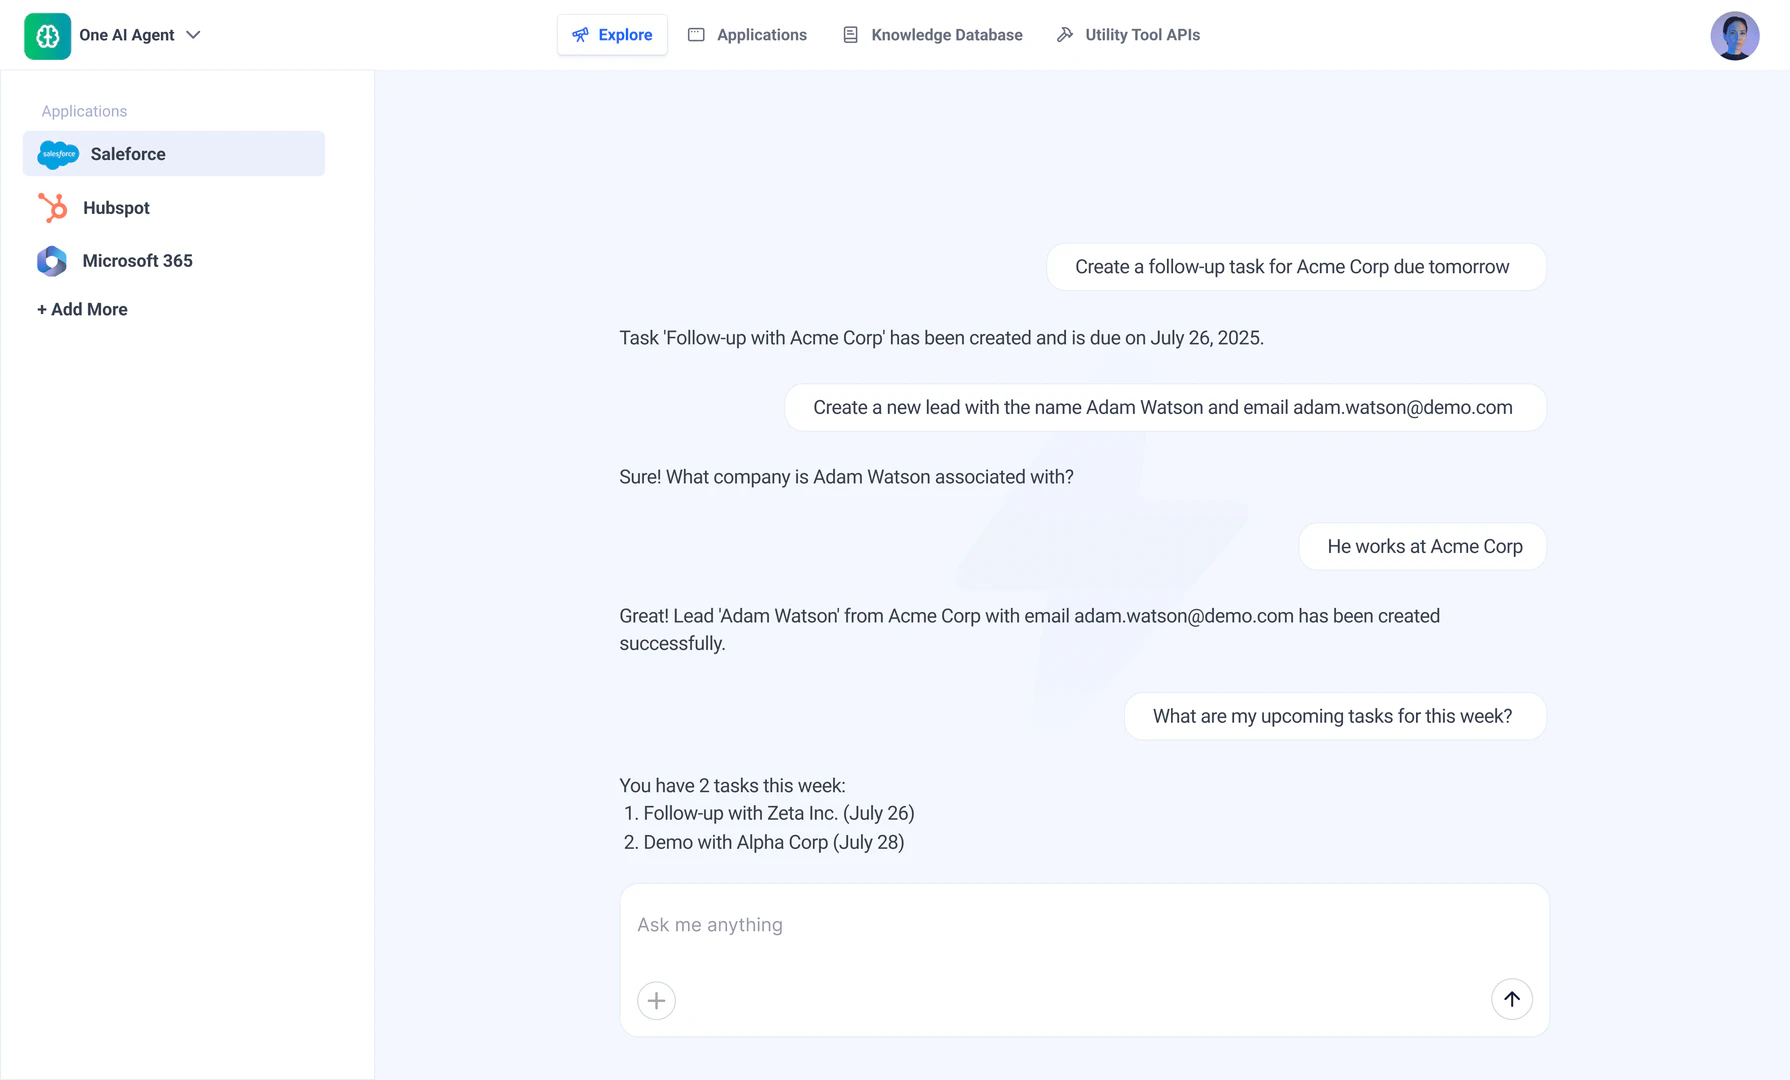Click the telescope icon beside Explore
Screen dimensions: 1790x1080
(580, 35)
